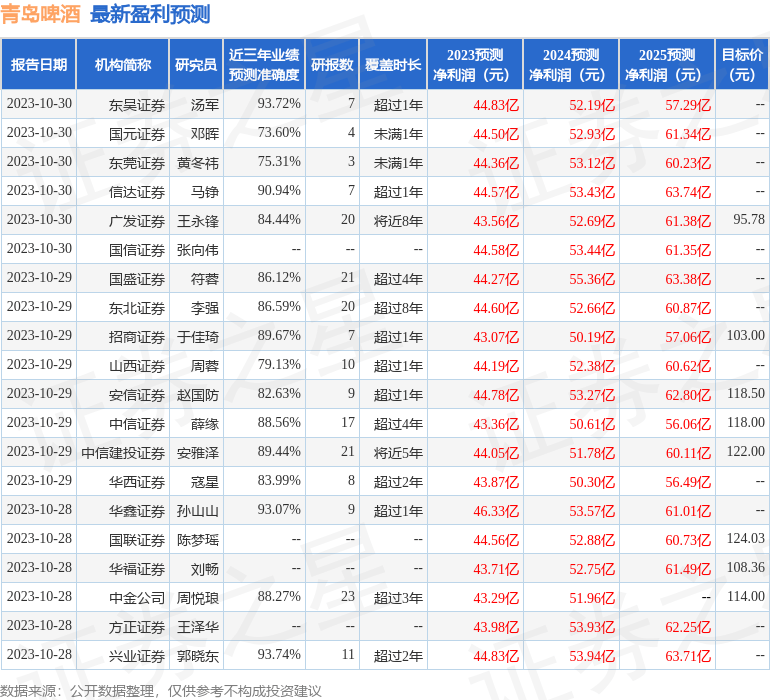Viewport: 770px width, 700px height.
Task: Click the 2025预测净利润 header
Action: 667,64
